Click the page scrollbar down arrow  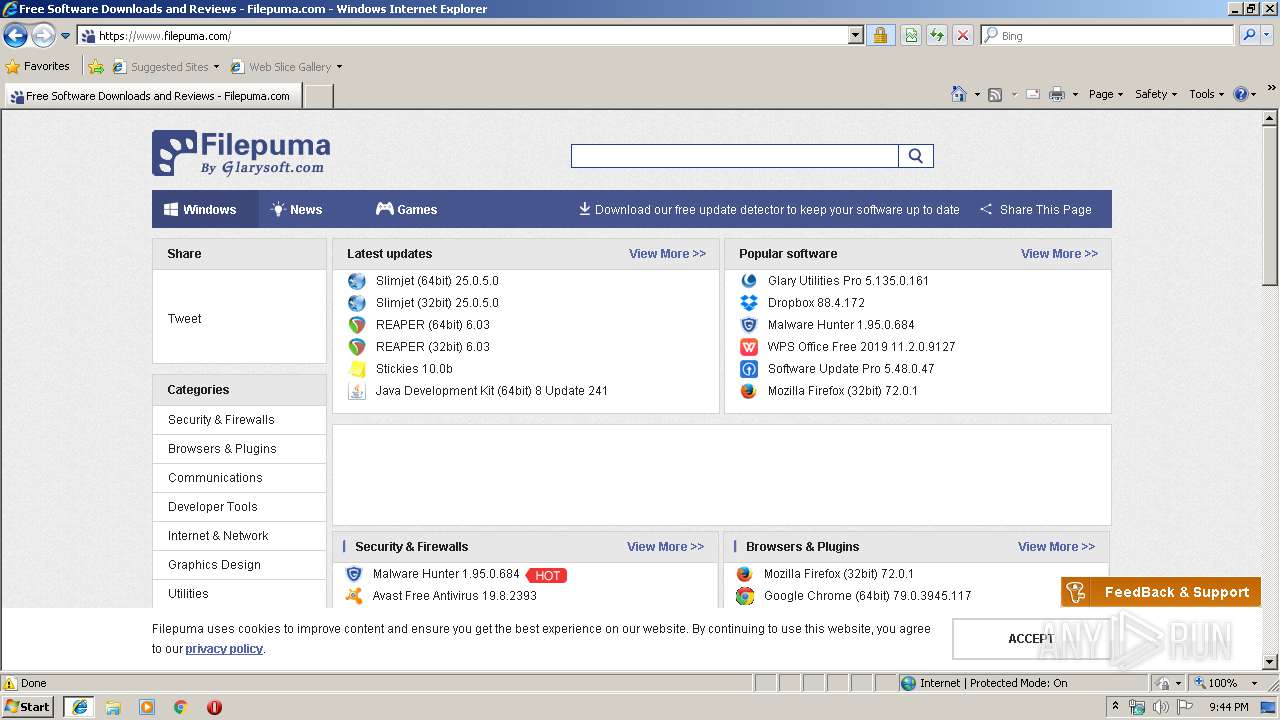pos(1271,661)
